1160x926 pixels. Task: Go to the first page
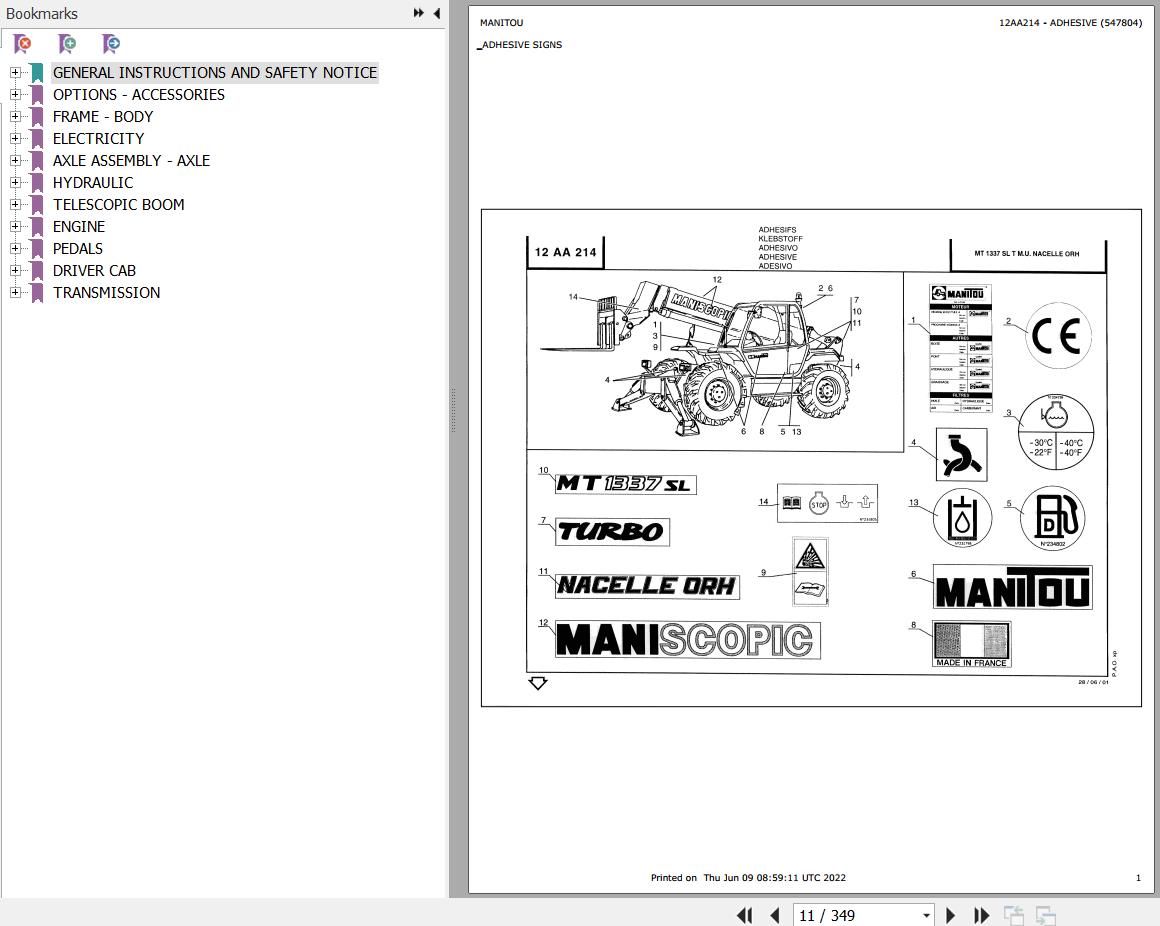click(x=745, y=916)
